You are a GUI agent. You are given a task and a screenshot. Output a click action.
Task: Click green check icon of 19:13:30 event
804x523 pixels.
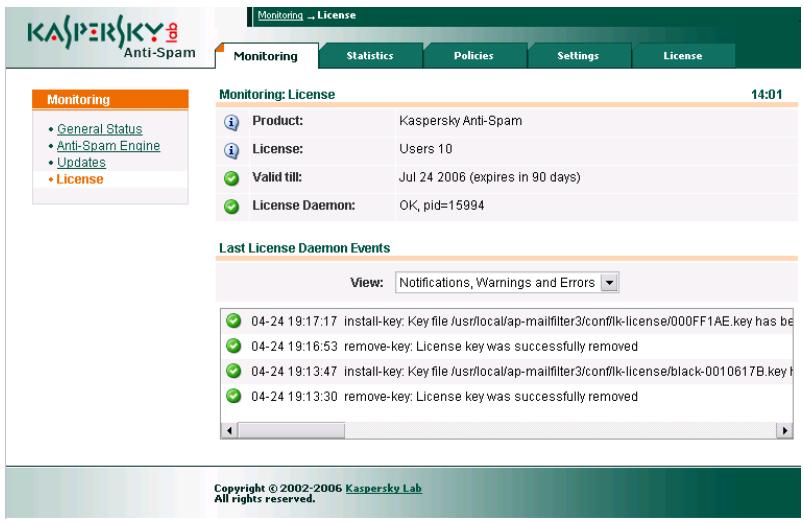pos(234,396)
